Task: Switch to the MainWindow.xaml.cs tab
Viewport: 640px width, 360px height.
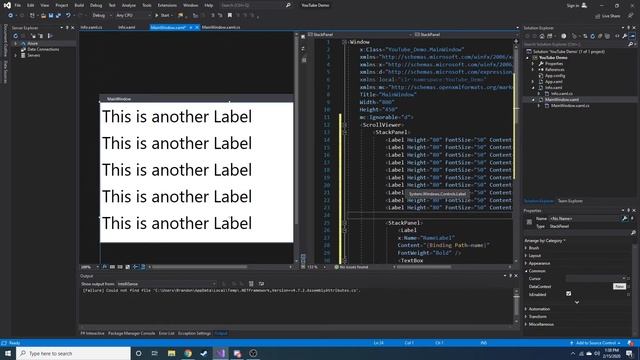Action: tap(221, 27)
